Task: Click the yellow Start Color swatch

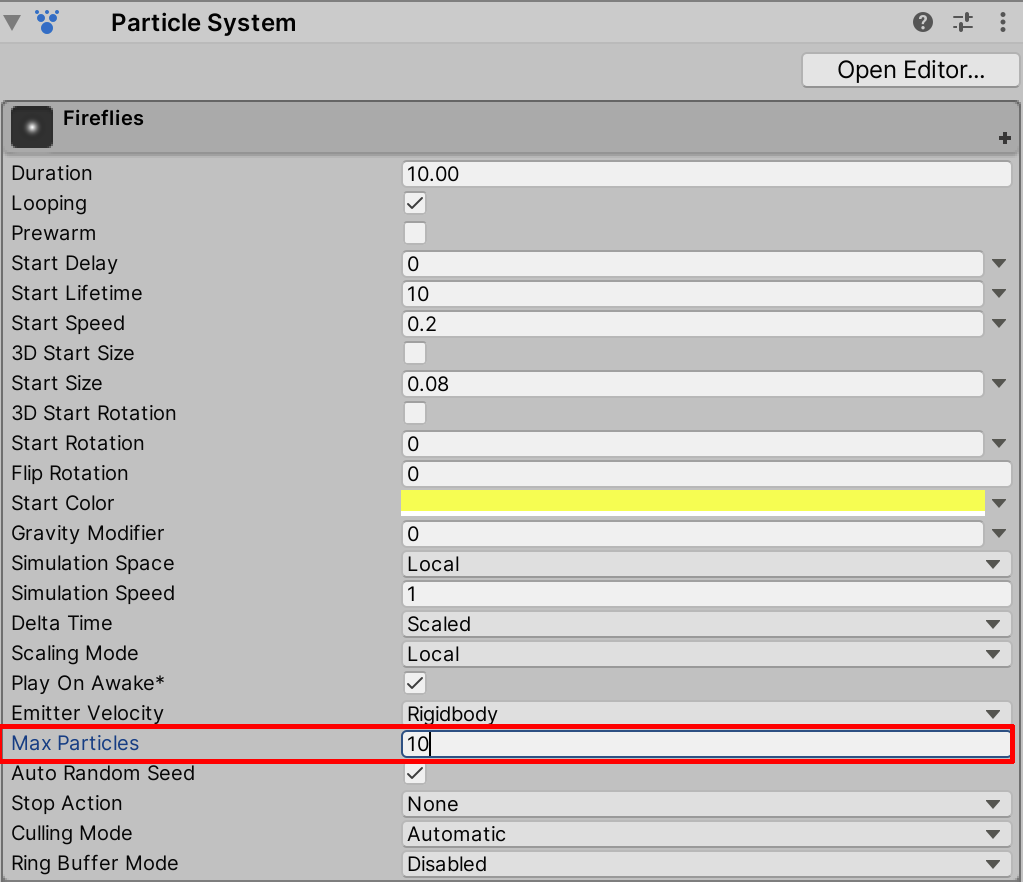Action: pyautogui.click(x=692, y=501)
